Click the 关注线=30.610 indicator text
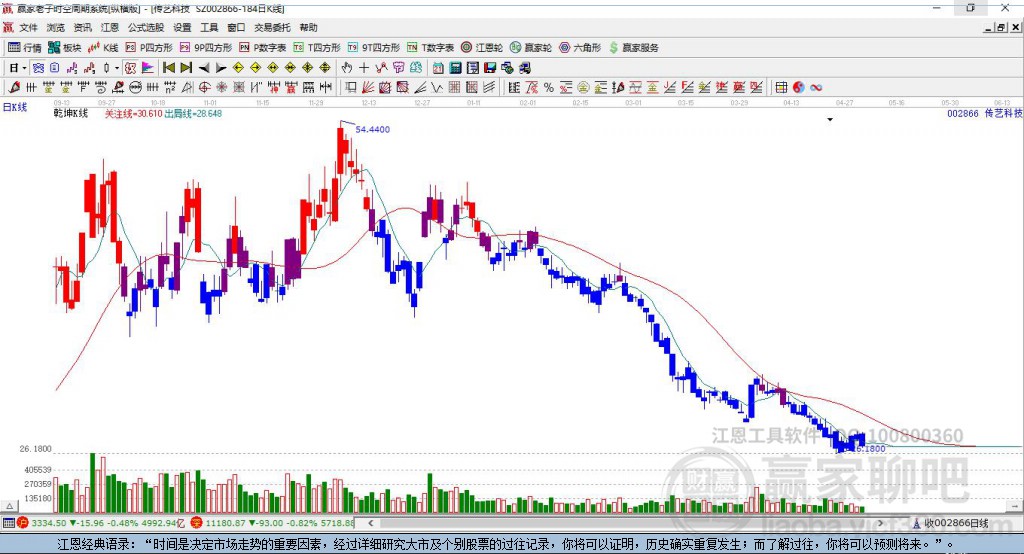 pos(134,114)
